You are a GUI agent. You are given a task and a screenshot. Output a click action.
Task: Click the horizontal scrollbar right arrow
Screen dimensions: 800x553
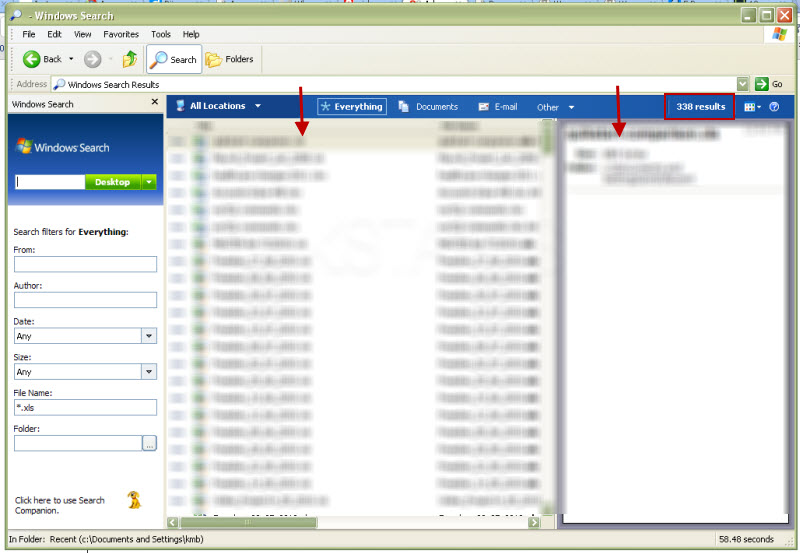tap(534, 522)
